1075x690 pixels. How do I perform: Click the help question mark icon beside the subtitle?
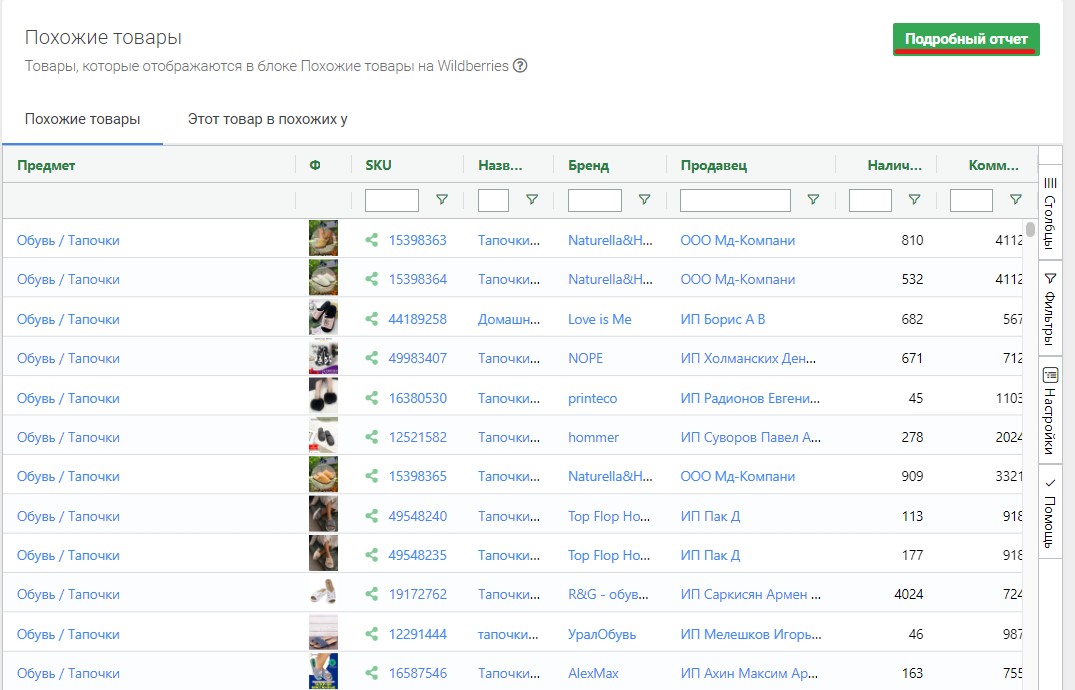[520, 67]
